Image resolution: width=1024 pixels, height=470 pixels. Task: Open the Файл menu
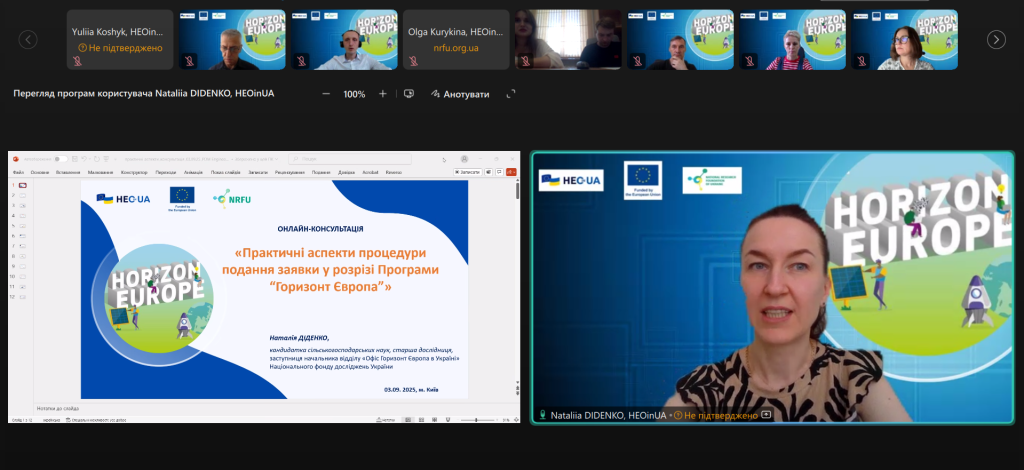[18, 172]
